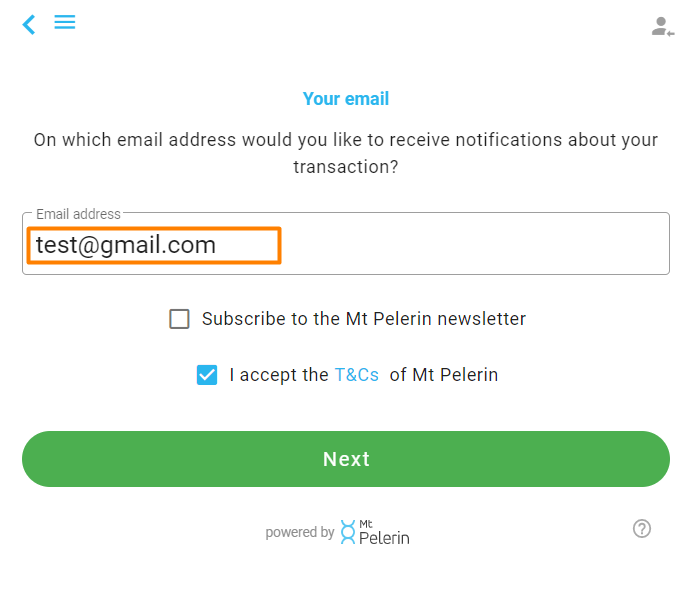Screen dimensions: 690x590
Task: Click on the test@gmail.com text
Action: [126, 245]
